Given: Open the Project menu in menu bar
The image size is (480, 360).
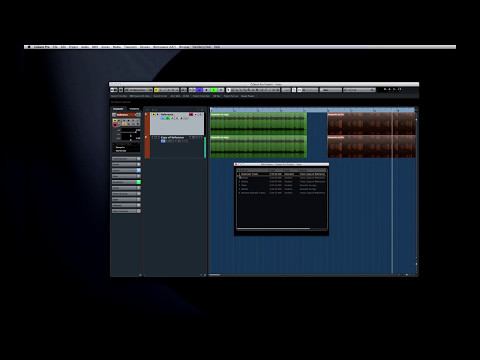Looking at the screenshot, I should tap(73, 47).
